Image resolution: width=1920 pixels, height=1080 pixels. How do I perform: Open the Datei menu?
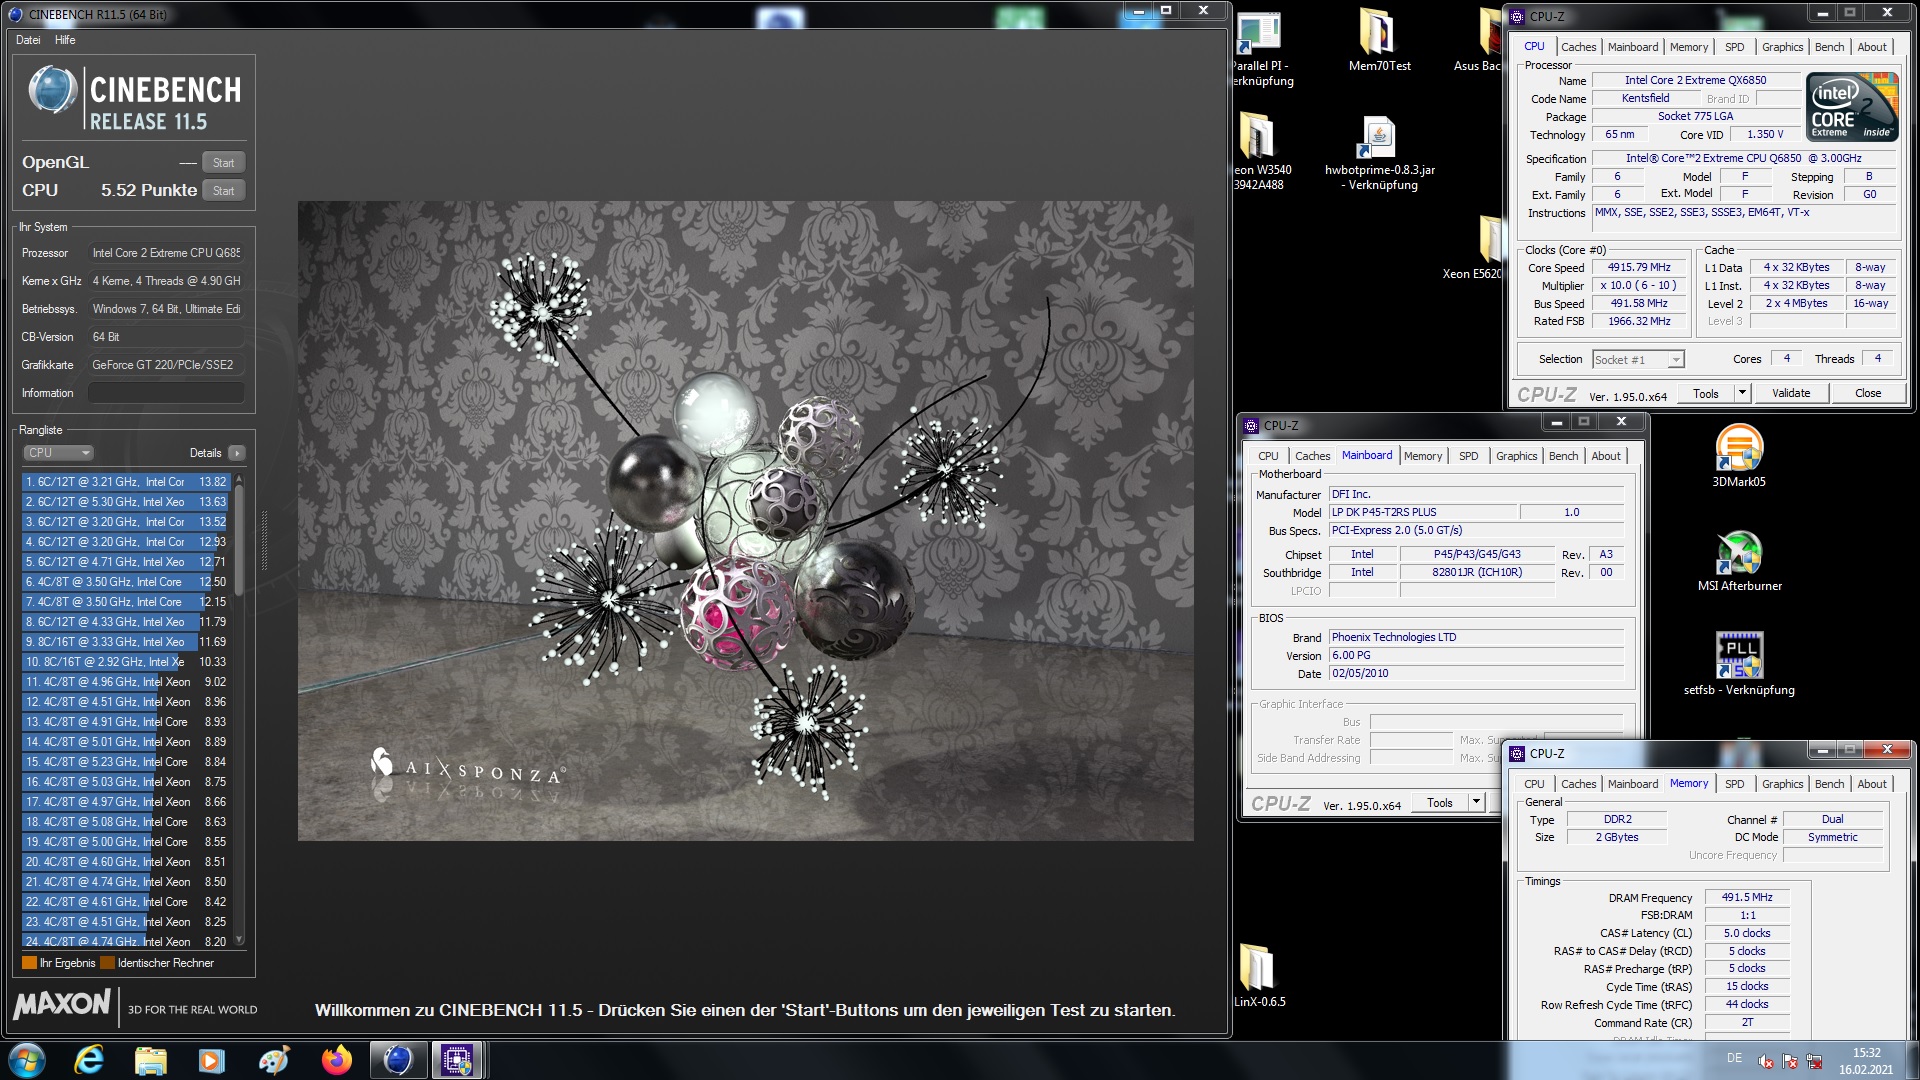click(x=28, y=40)
